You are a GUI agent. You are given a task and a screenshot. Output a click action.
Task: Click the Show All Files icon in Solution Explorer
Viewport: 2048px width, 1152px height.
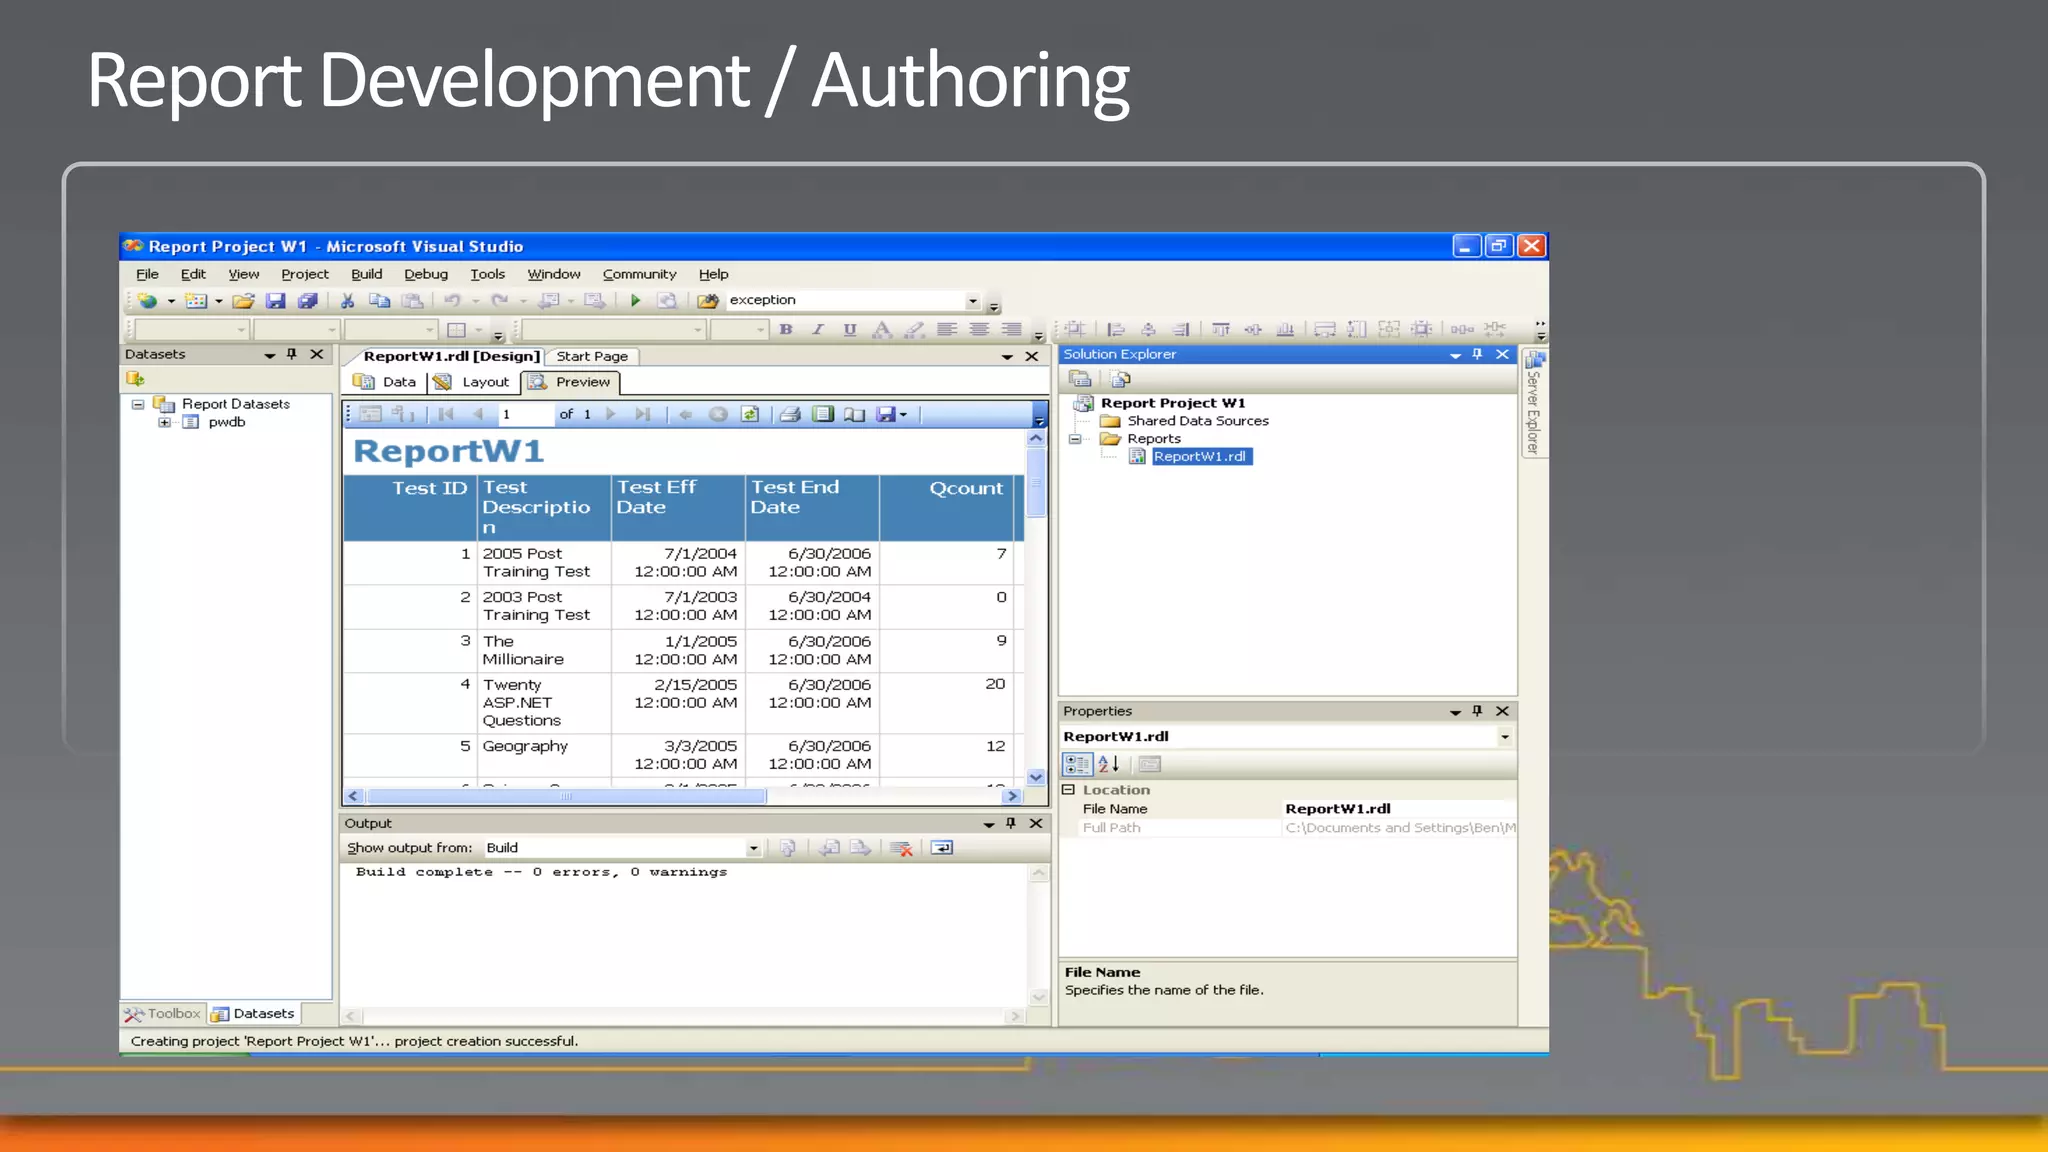1121,379
